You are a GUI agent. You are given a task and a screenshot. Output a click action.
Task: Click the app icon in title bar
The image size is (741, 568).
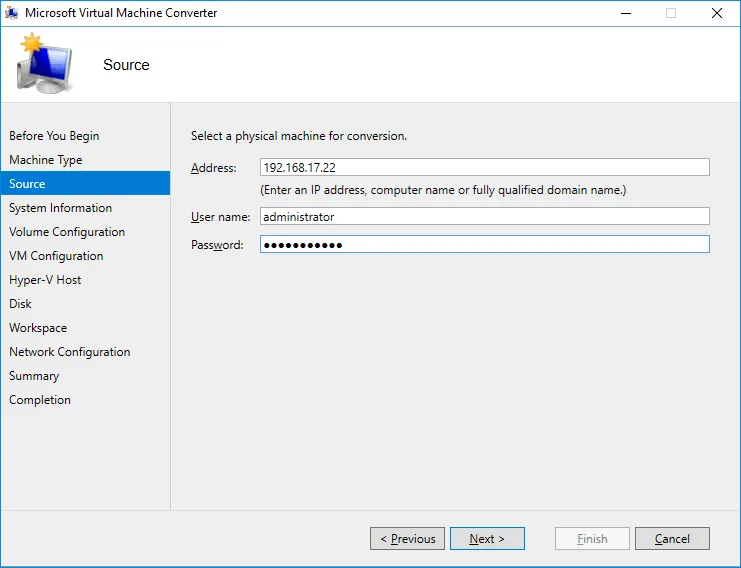coord(12,13)
